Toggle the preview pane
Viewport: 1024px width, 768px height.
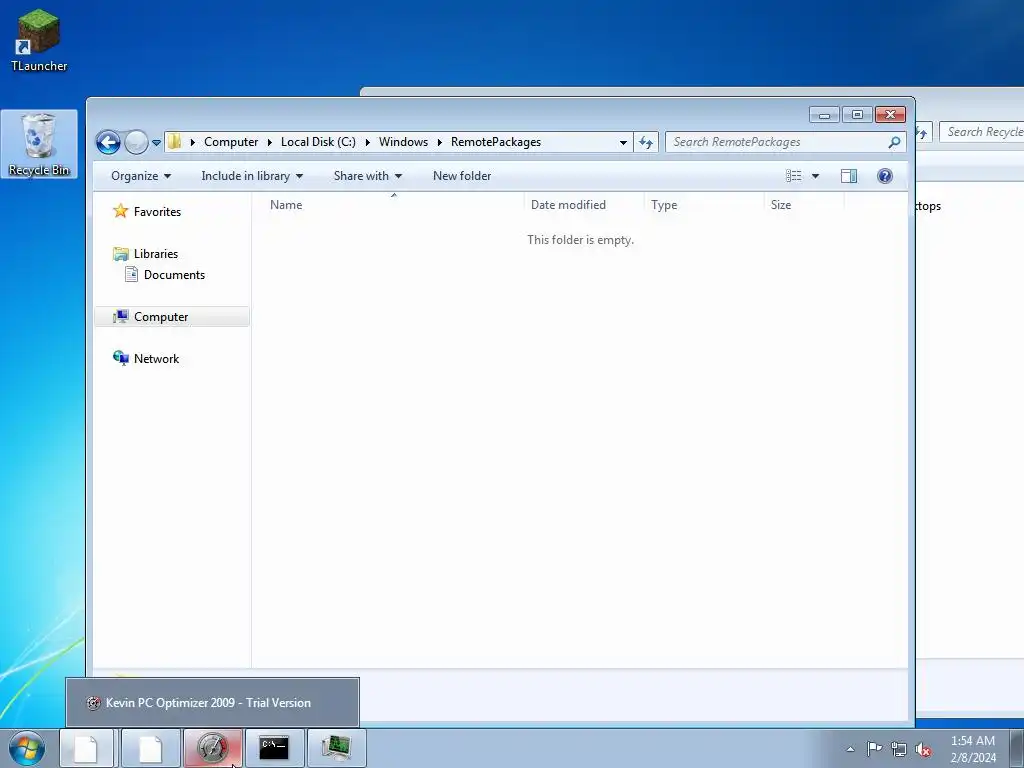[849, 176]
